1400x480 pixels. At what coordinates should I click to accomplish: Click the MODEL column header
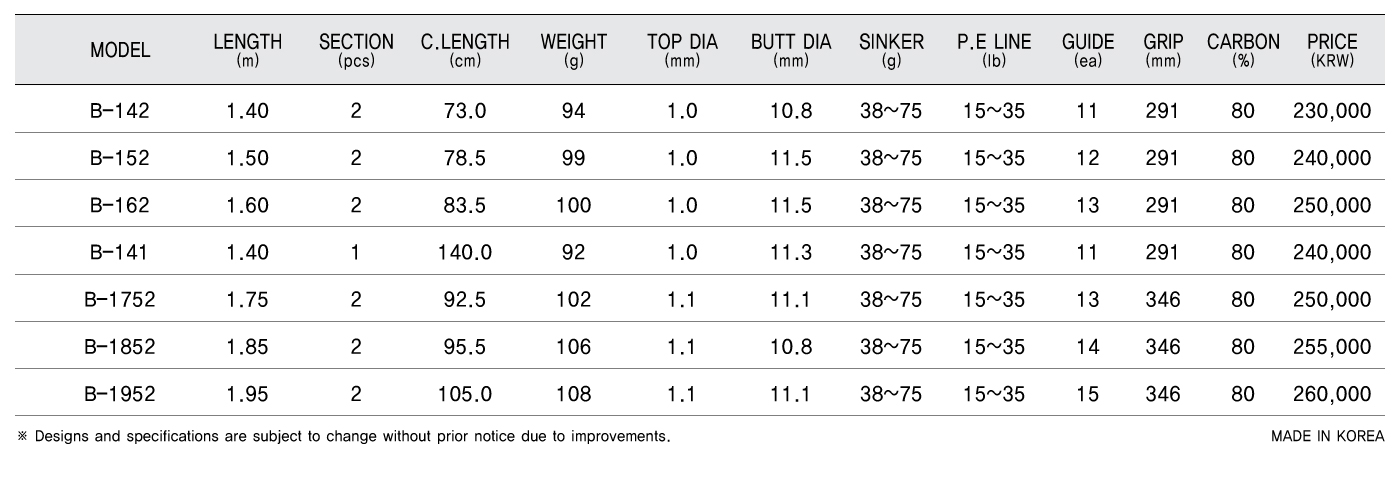(x=120, y=51)
